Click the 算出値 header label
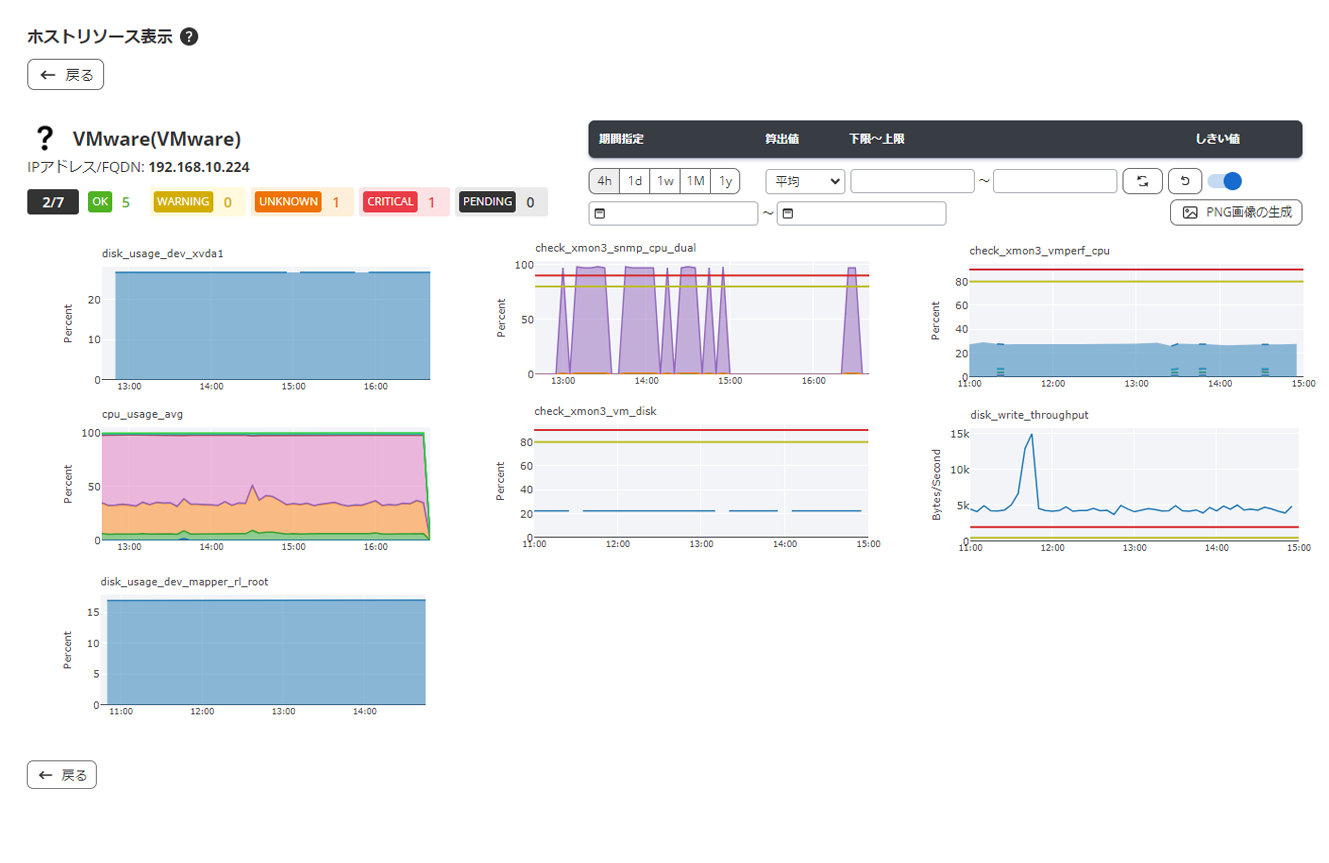 (782, 139)
